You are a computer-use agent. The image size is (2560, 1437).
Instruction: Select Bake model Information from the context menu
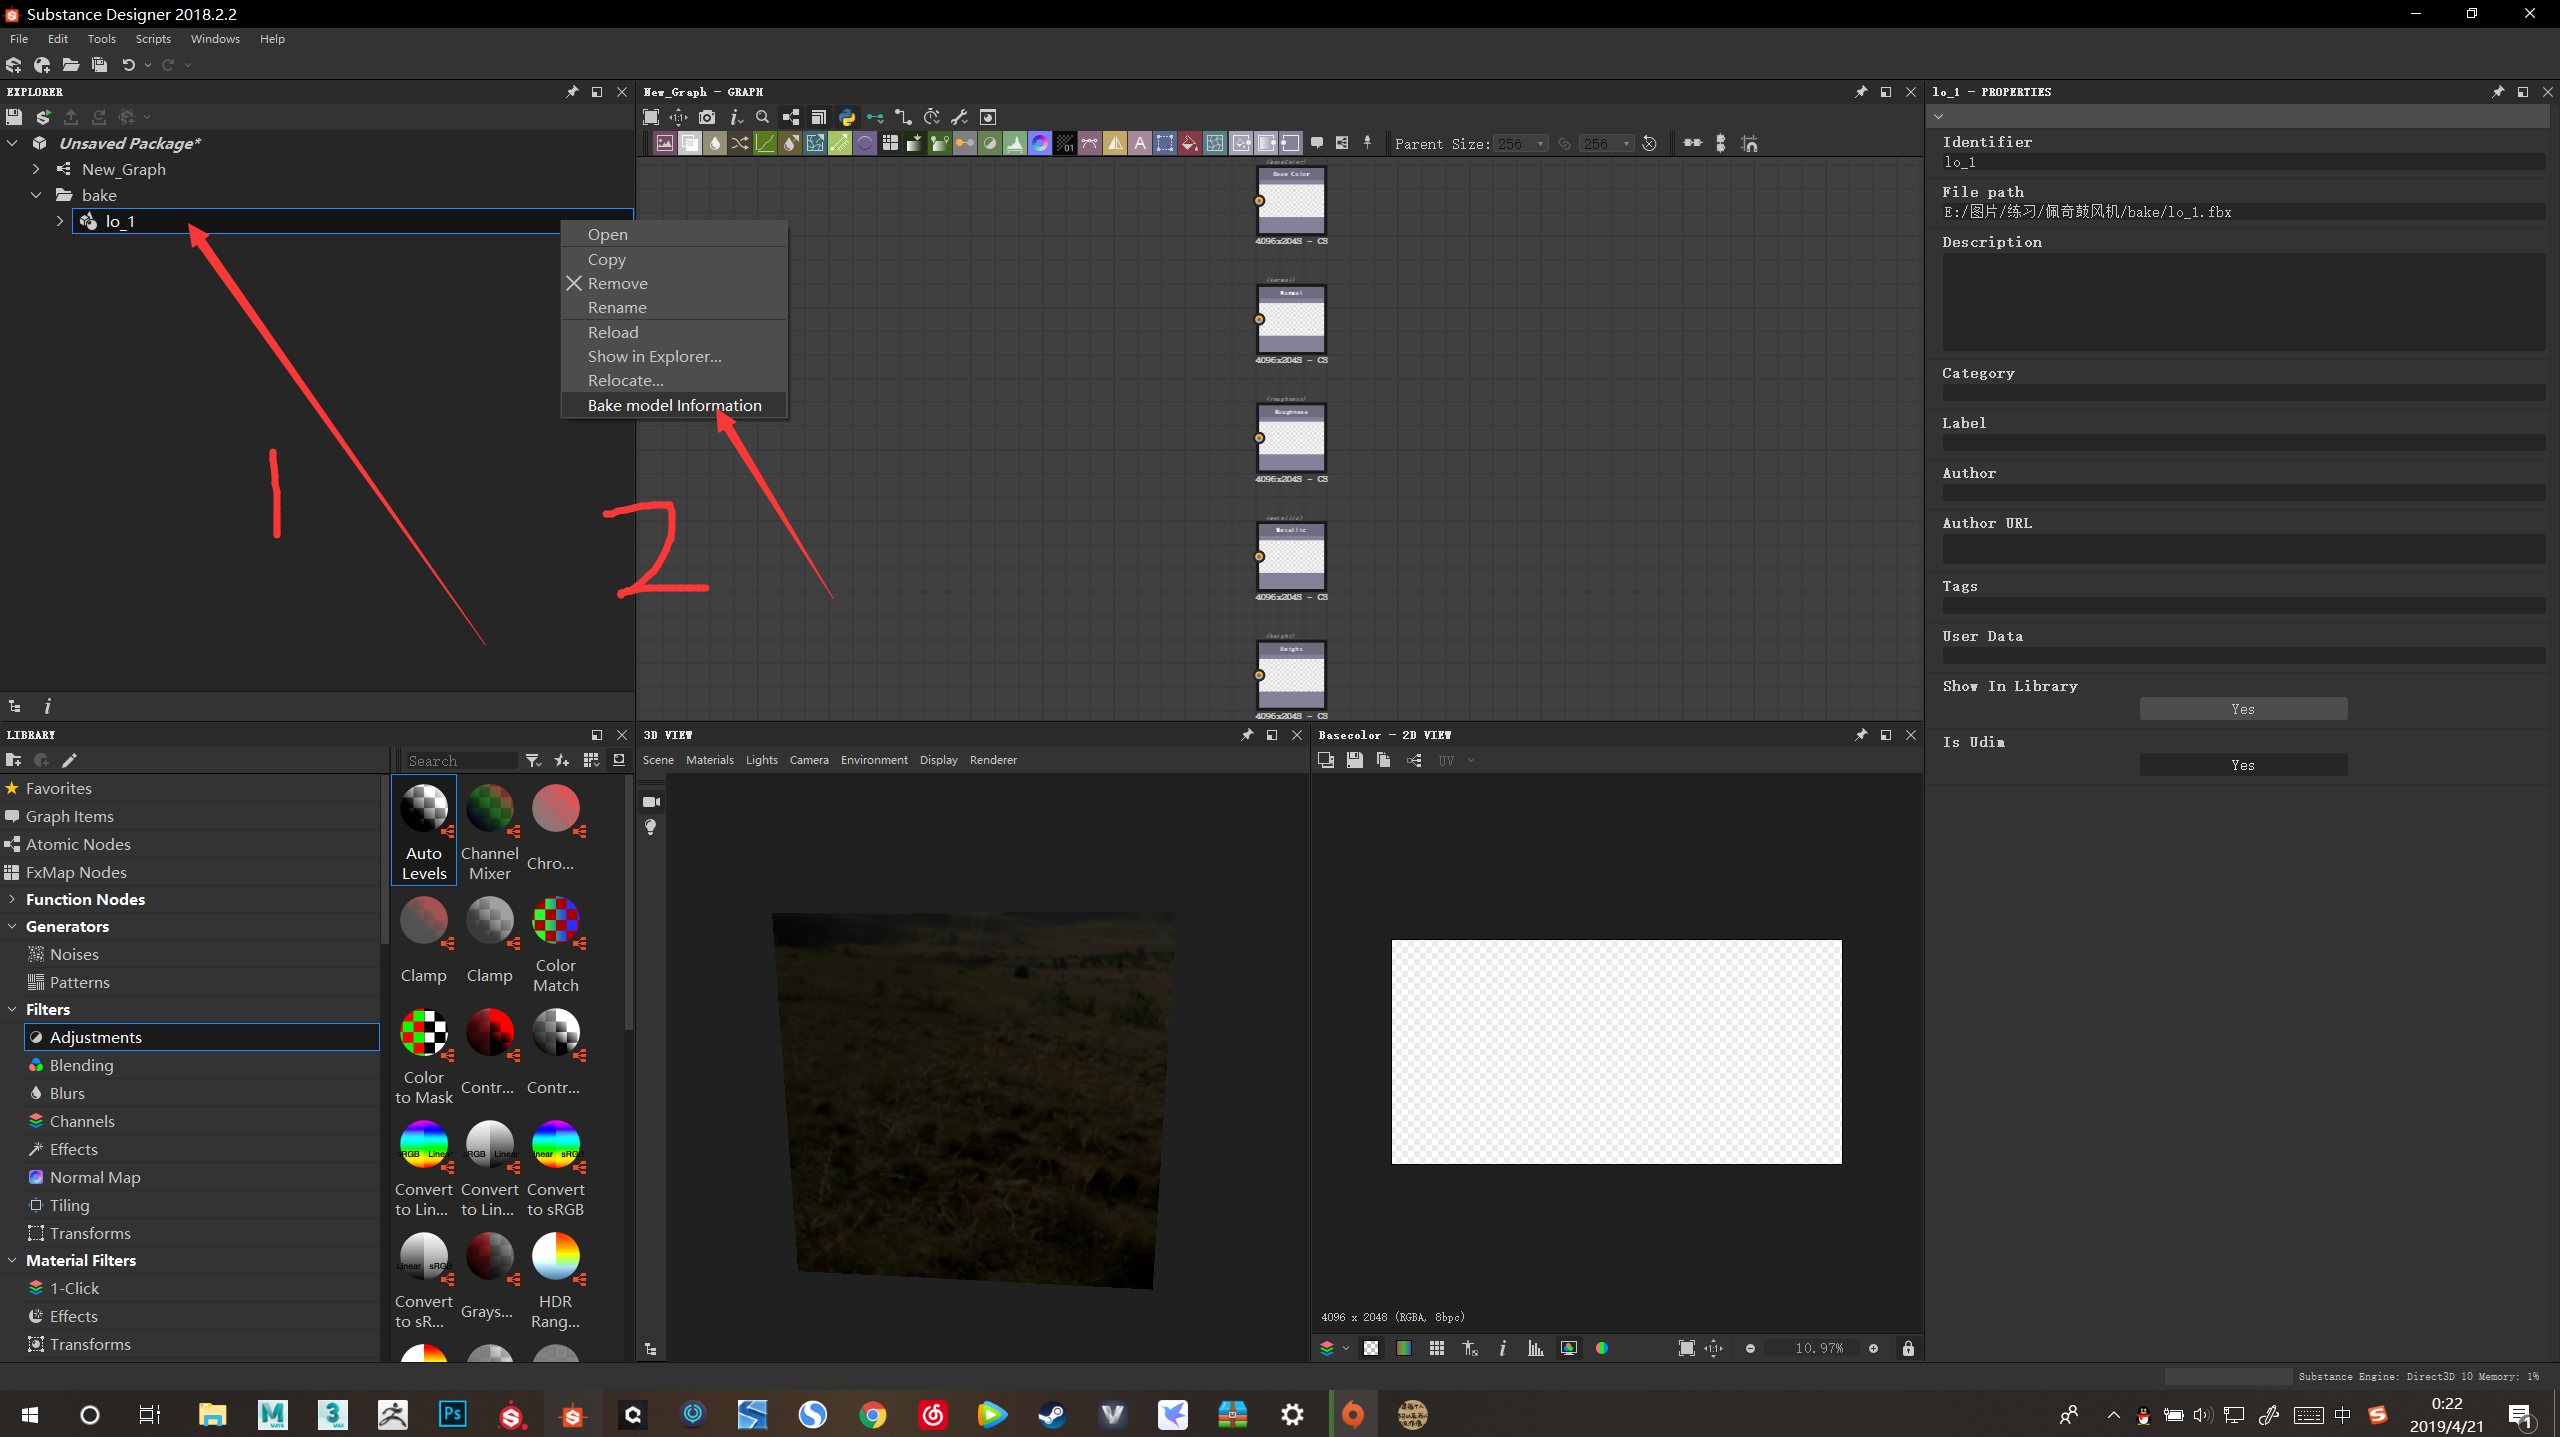674,405
